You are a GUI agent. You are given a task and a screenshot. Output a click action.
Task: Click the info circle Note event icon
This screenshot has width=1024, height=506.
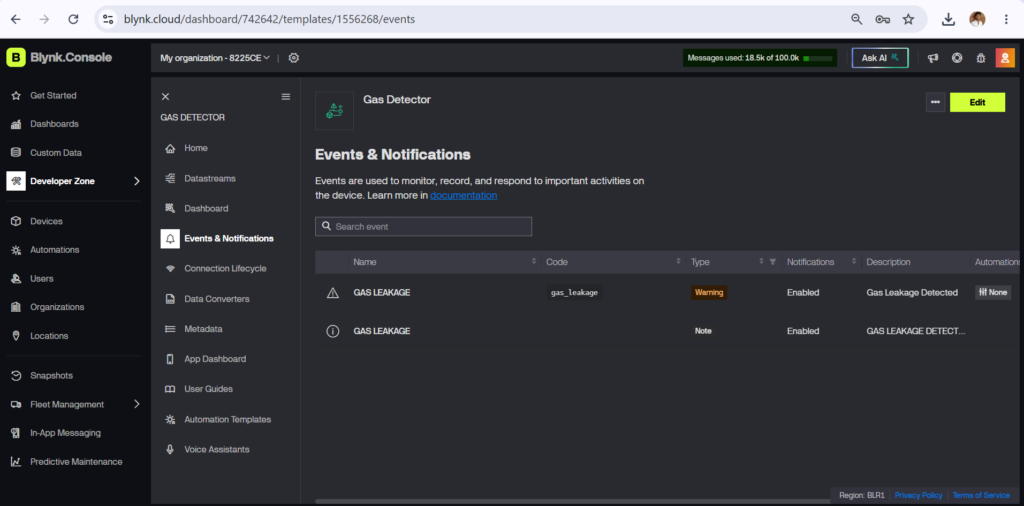(x=332, y=332)
